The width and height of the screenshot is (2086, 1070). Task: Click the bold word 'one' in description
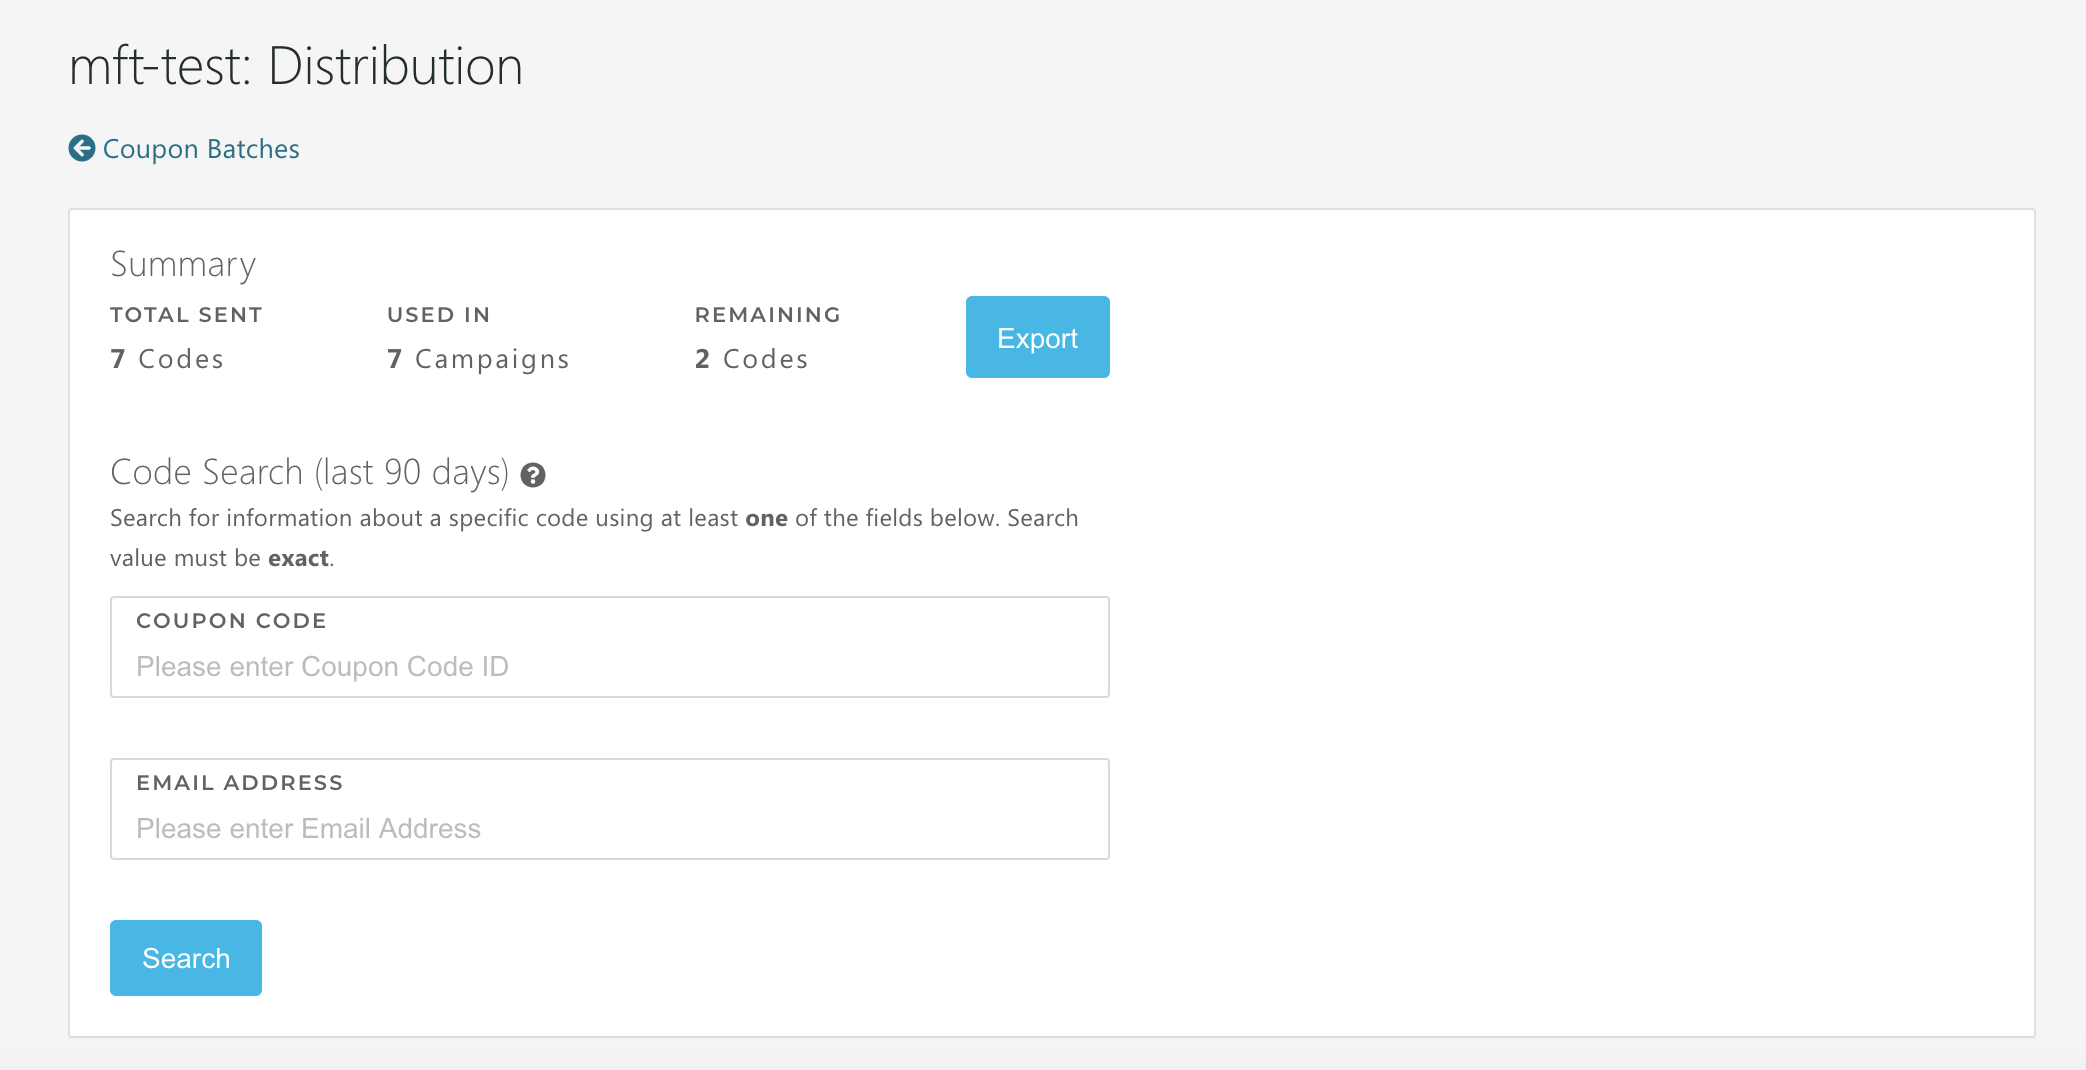point(766,518)
